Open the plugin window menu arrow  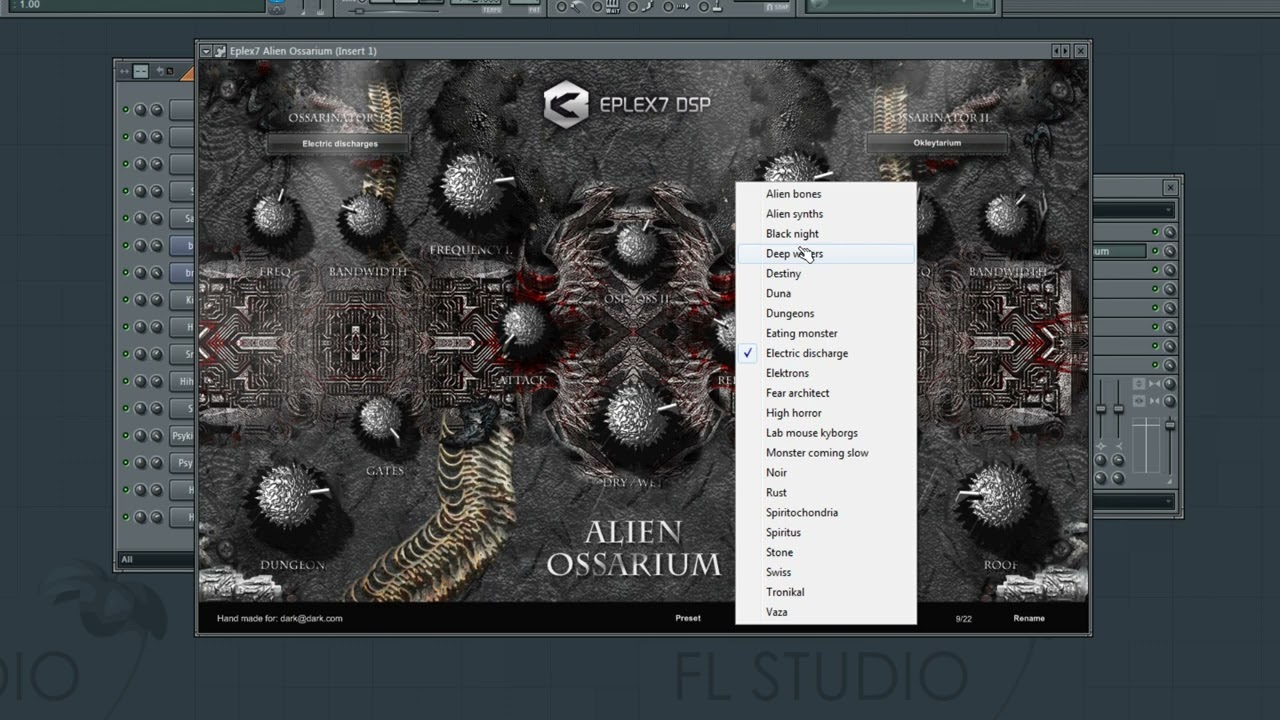(205, 51)
